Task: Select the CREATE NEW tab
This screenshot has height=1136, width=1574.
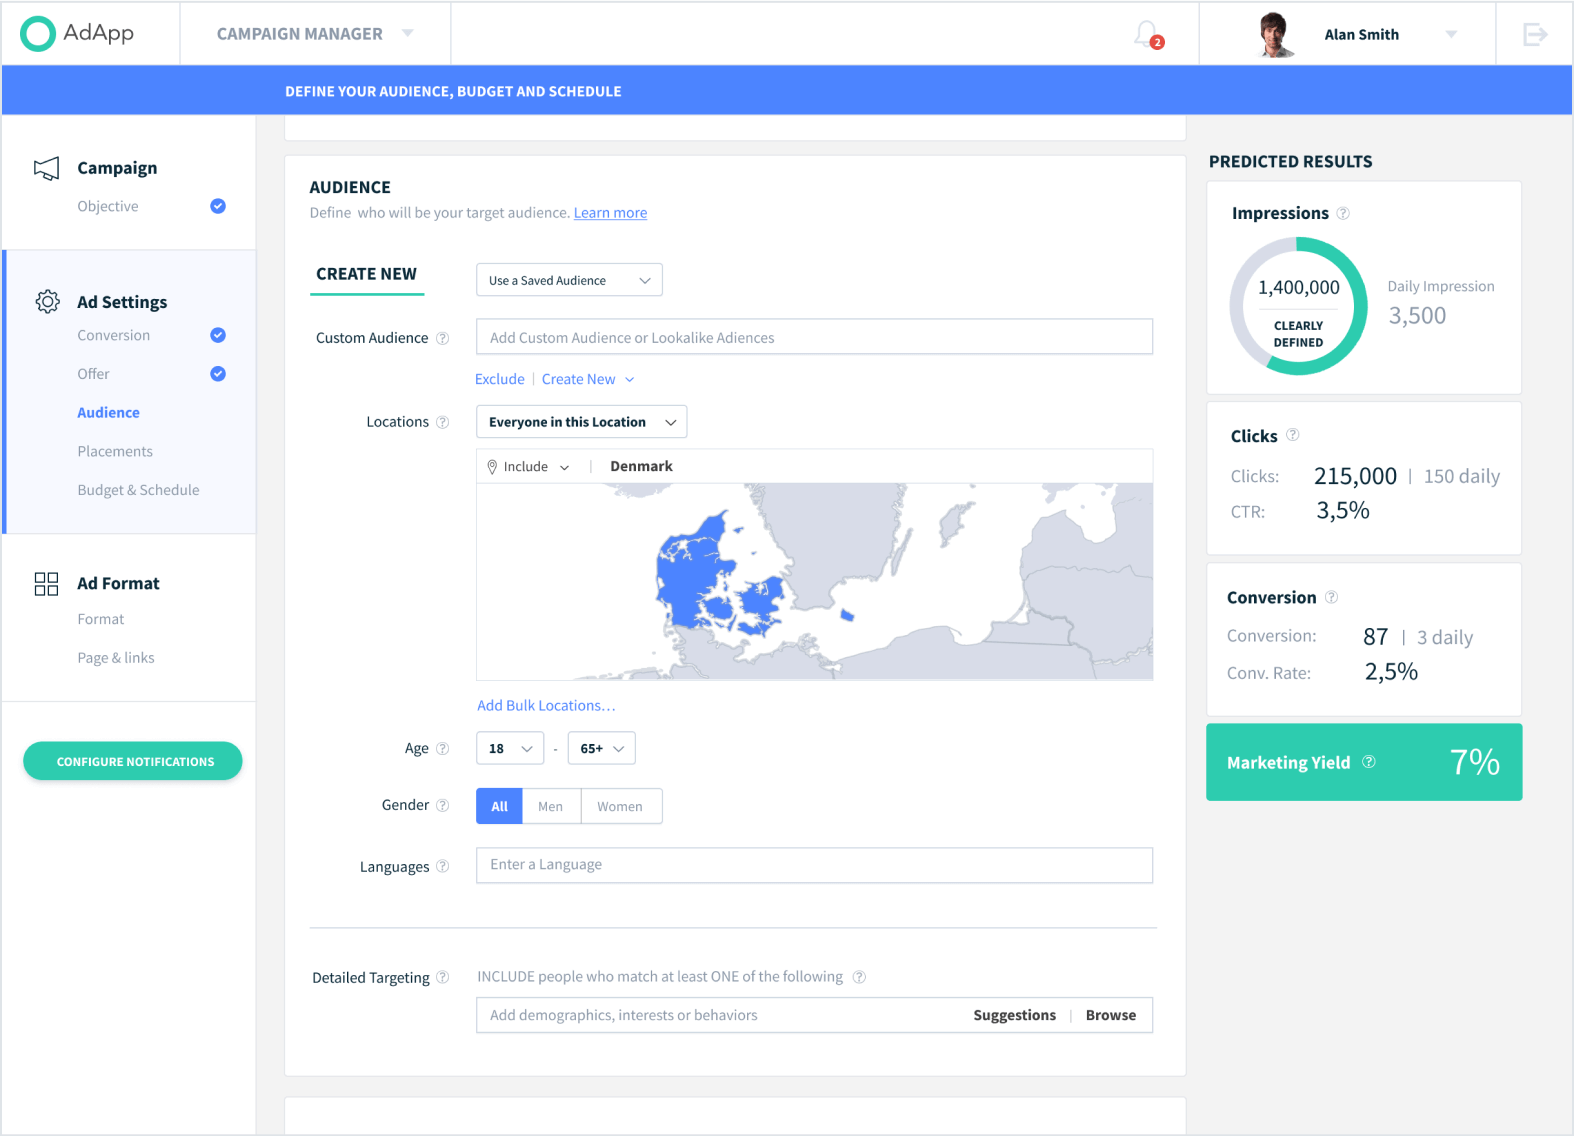Action: coord(367,275)
